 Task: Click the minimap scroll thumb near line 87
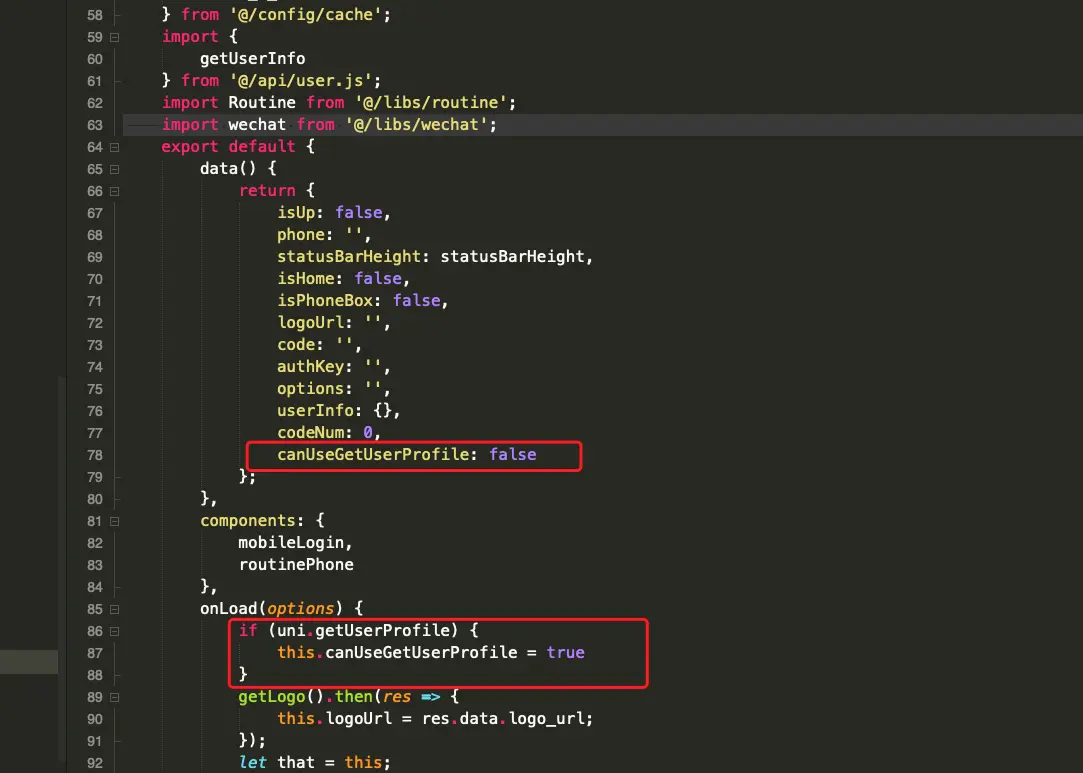point(29,661)
